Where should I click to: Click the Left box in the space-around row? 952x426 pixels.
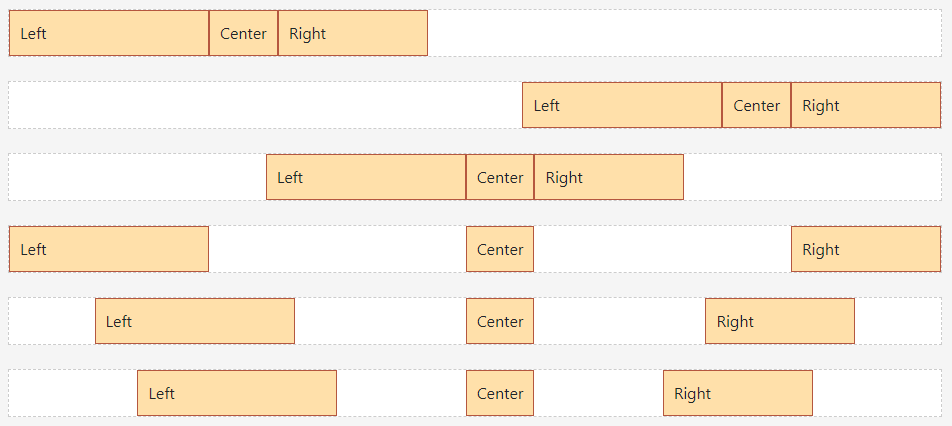195,321
